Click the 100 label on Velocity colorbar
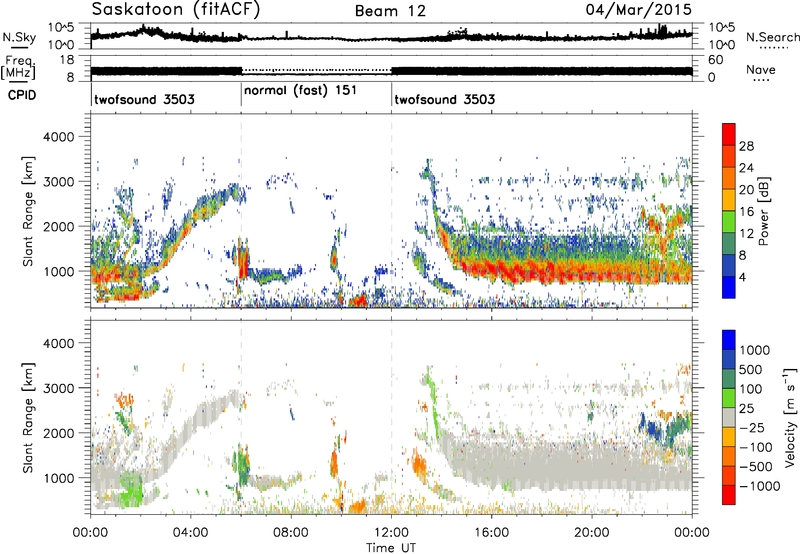 point(751,389)
